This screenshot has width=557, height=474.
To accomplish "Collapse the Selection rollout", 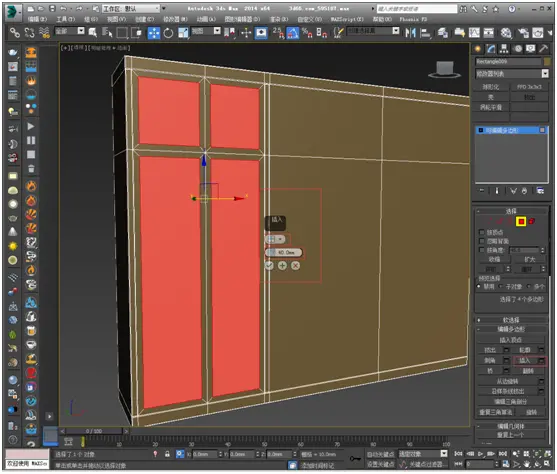I will 512,211.
